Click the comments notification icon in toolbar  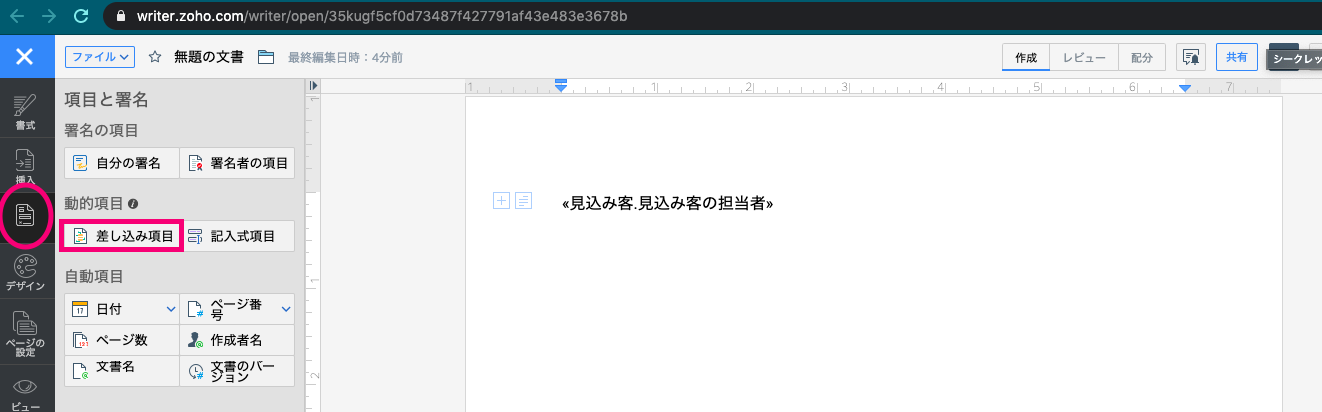click(1191, 58)
